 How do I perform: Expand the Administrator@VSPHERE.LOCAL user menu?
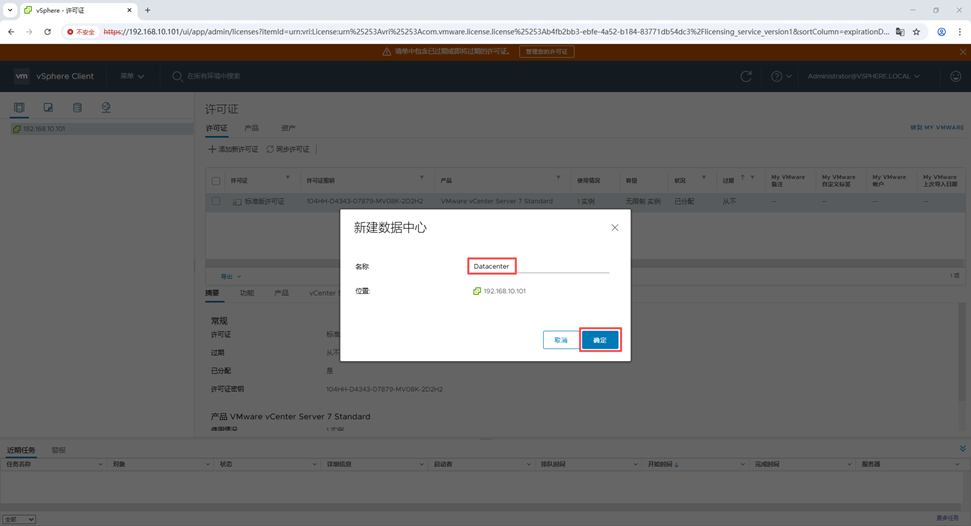(x=864, y=76)
